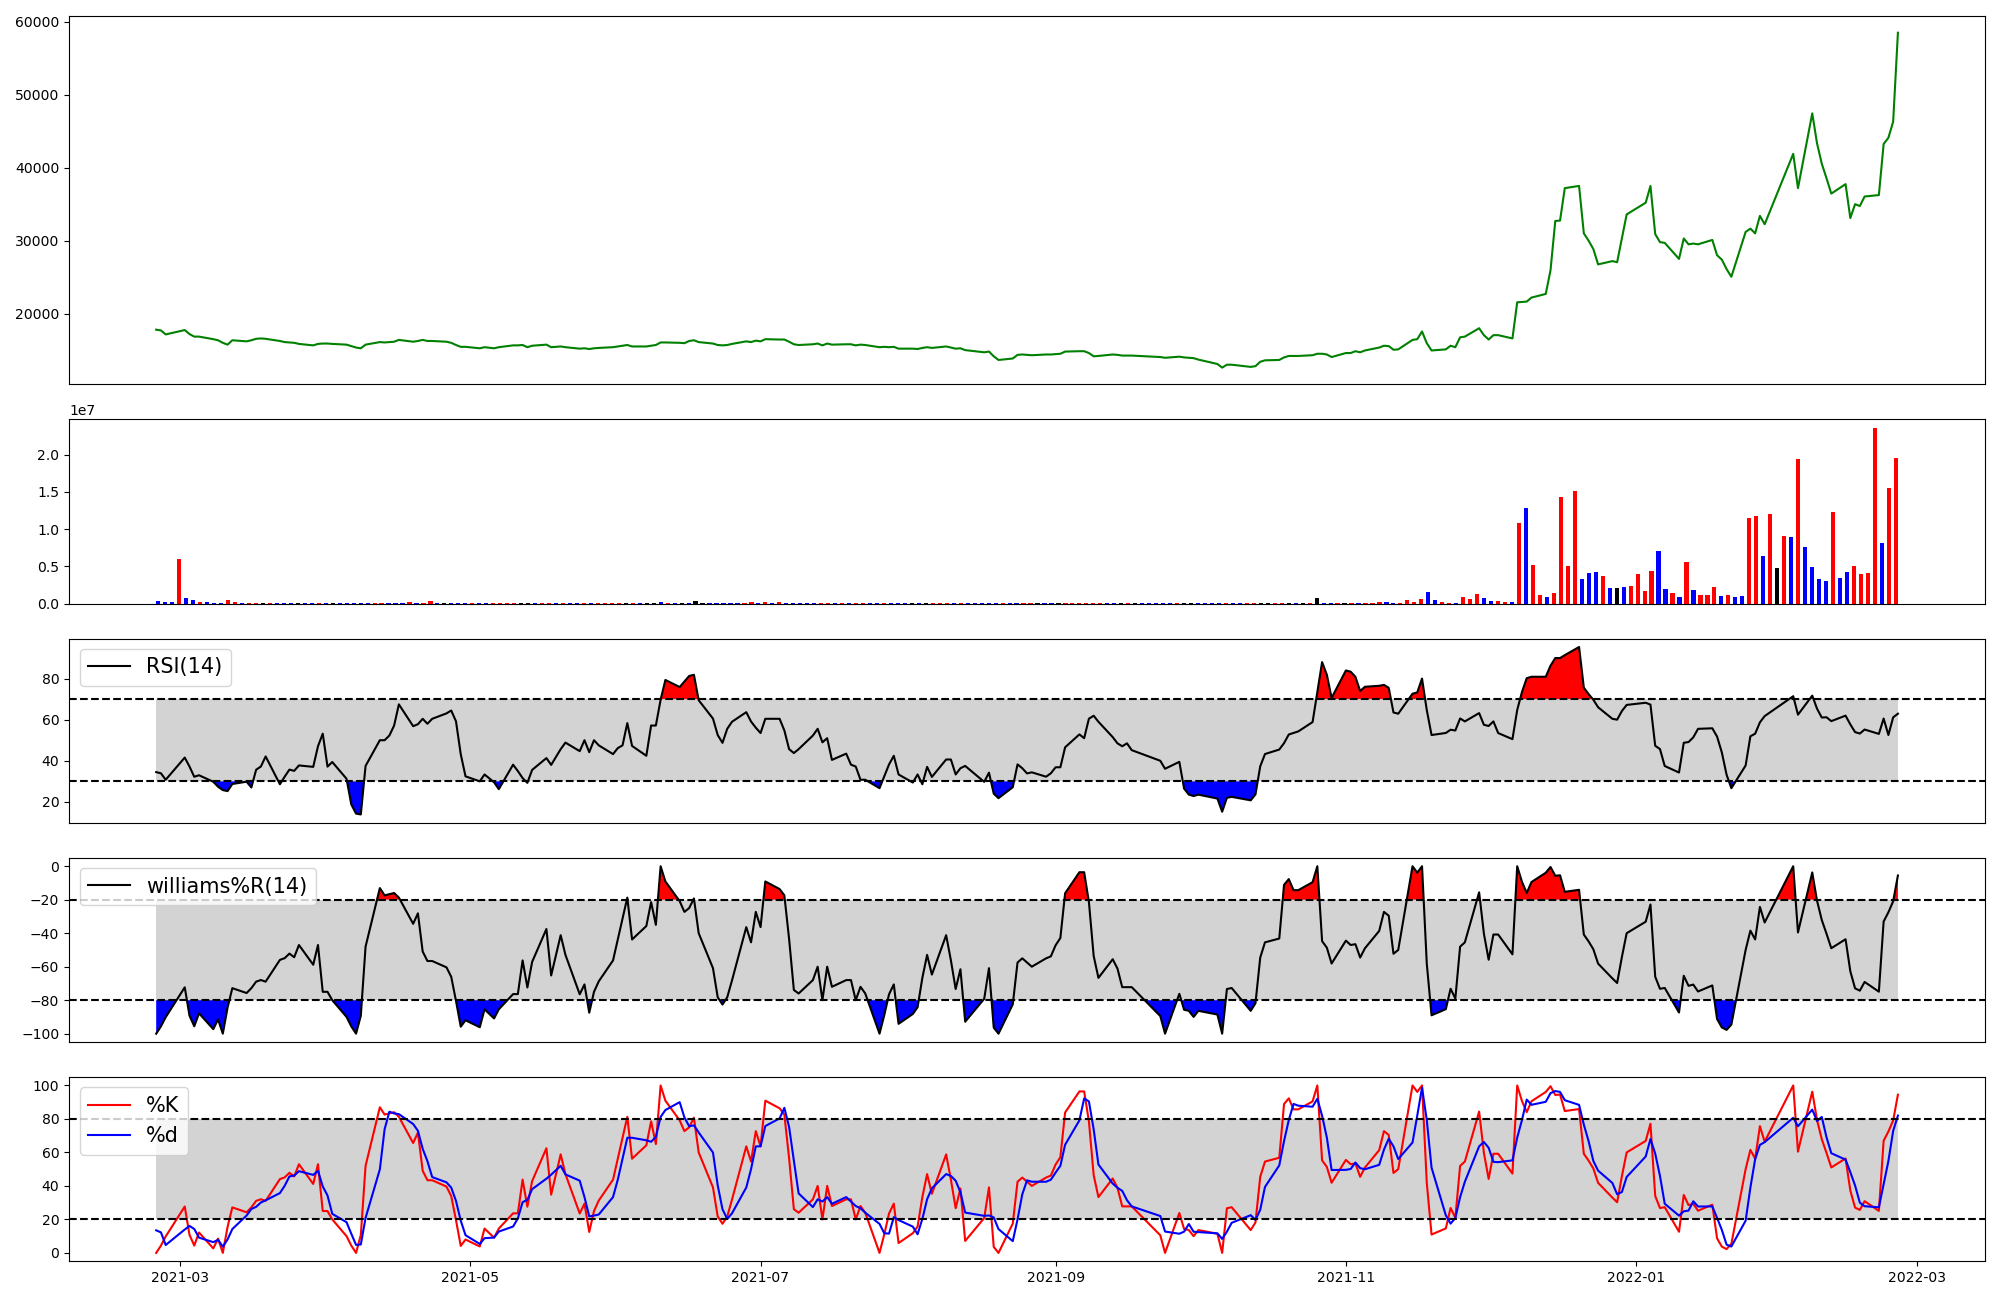Click the 2022-01 x-axis date label
This screenshot has height=1300, width=2000.
point(1635,1277)
